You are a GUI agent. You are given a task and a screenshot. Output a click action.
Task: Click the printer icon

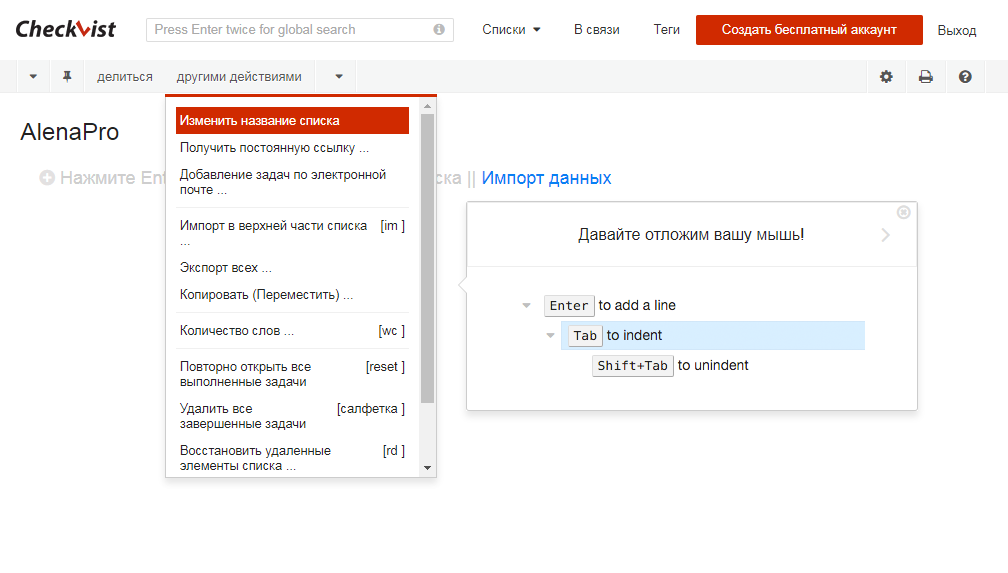click(926, 76)
